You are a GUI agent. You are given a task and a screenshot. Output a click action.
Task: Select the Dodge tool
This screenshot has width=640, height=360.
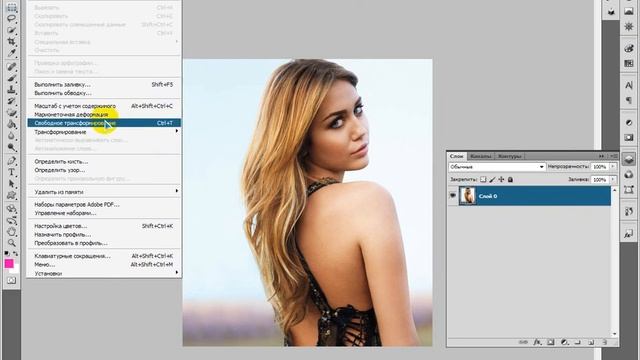(x=12, y=147)
